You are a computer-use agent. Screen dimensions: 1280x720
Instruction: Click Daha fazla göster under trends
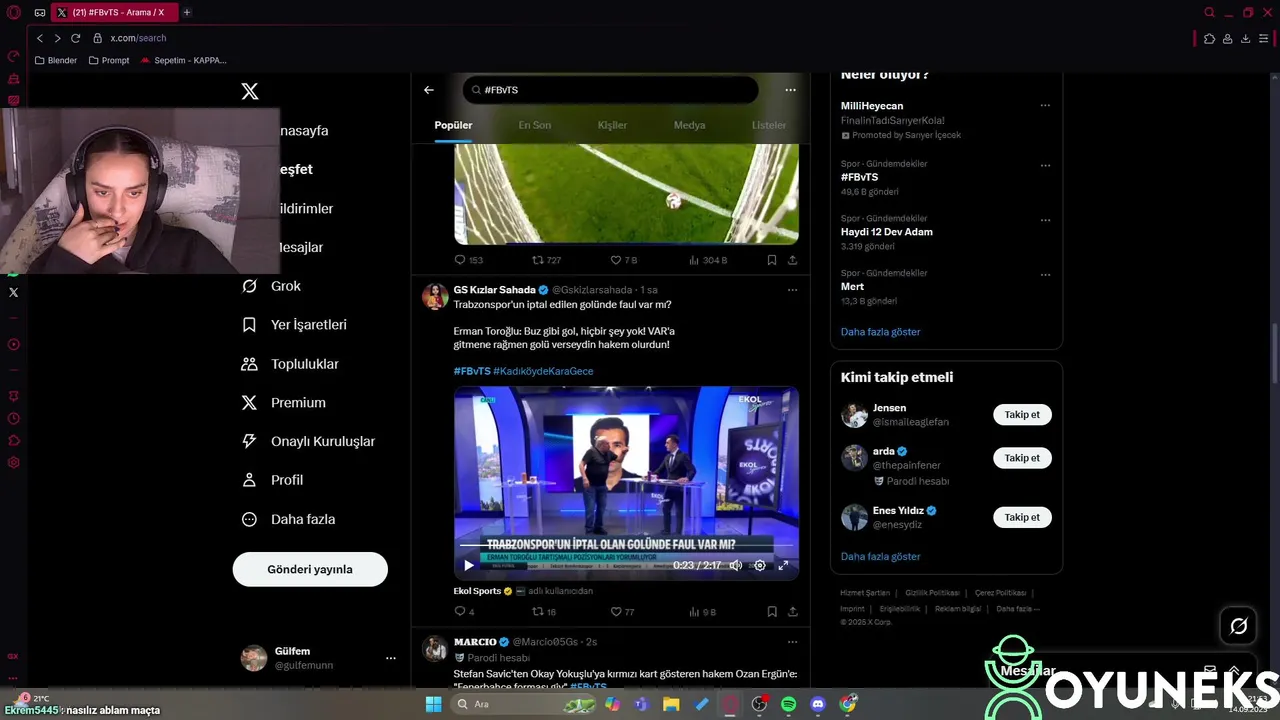coord(880,332)
